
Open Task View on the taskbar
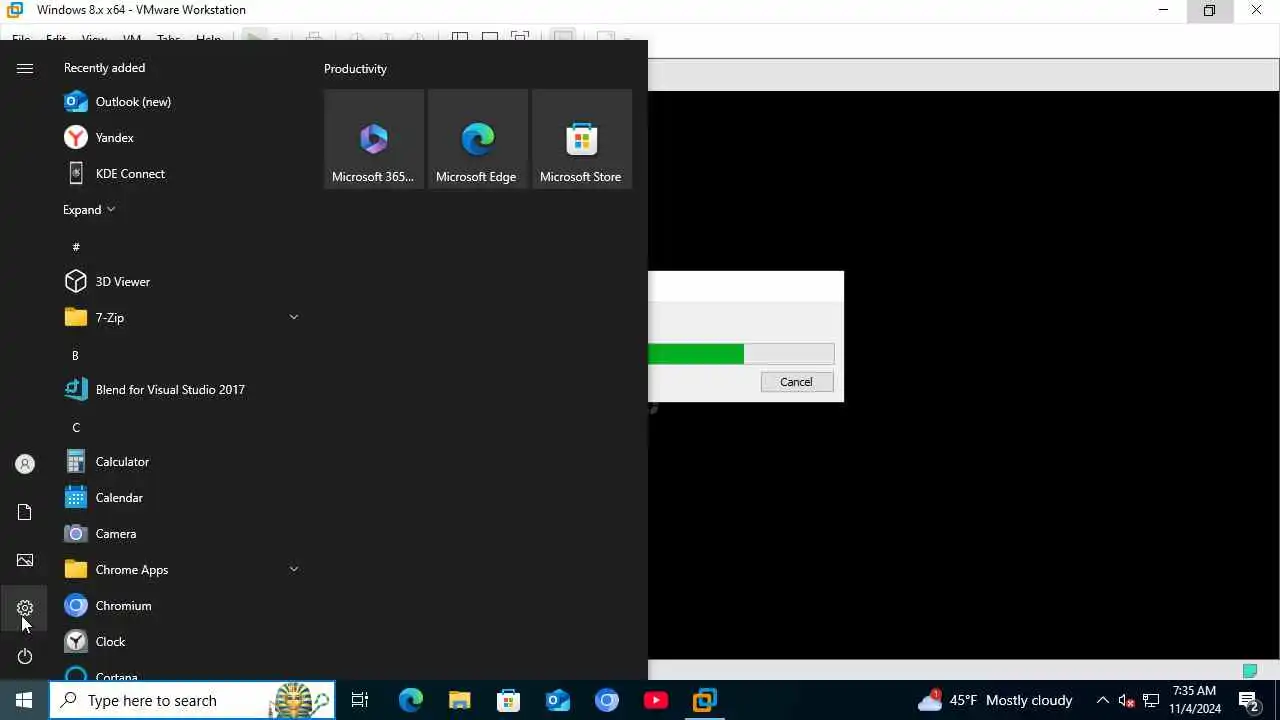[360, 700]
